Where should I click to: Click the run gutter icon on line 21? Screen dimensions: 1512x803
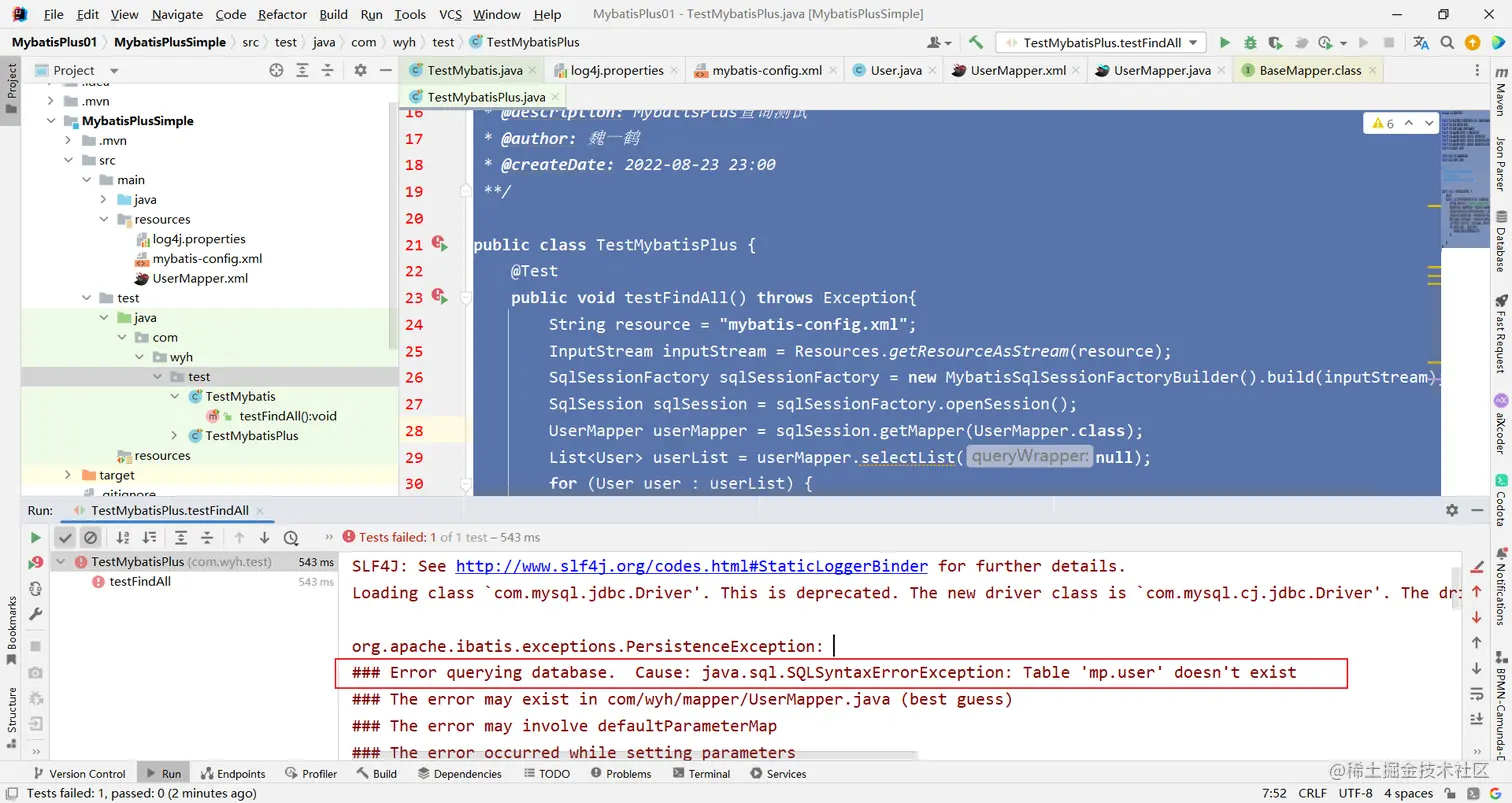[x=438, y=243]
